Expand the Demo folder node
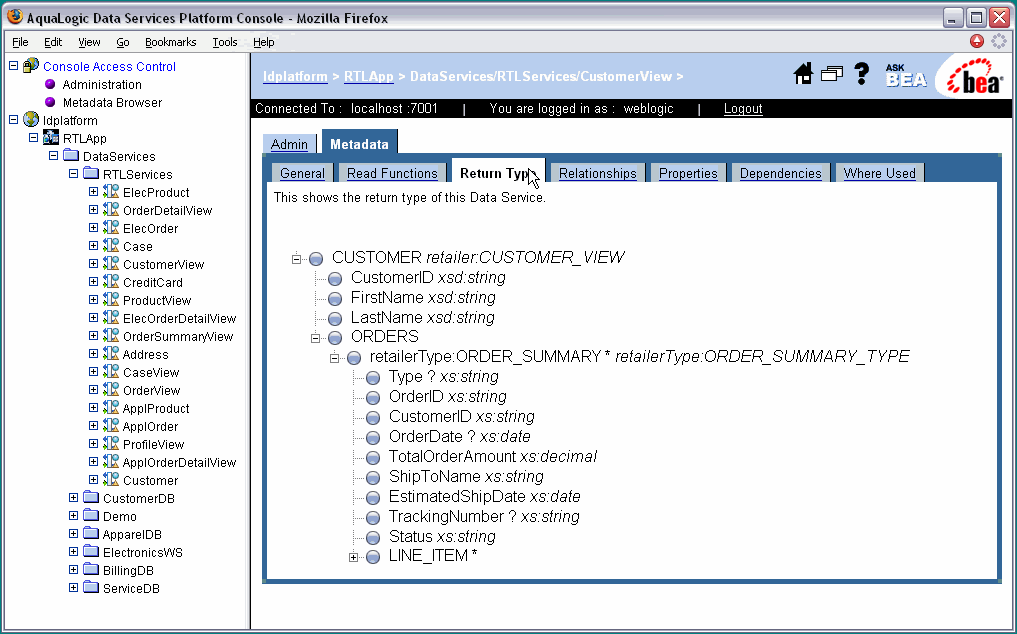1017x634 pixels. (73, 515)
